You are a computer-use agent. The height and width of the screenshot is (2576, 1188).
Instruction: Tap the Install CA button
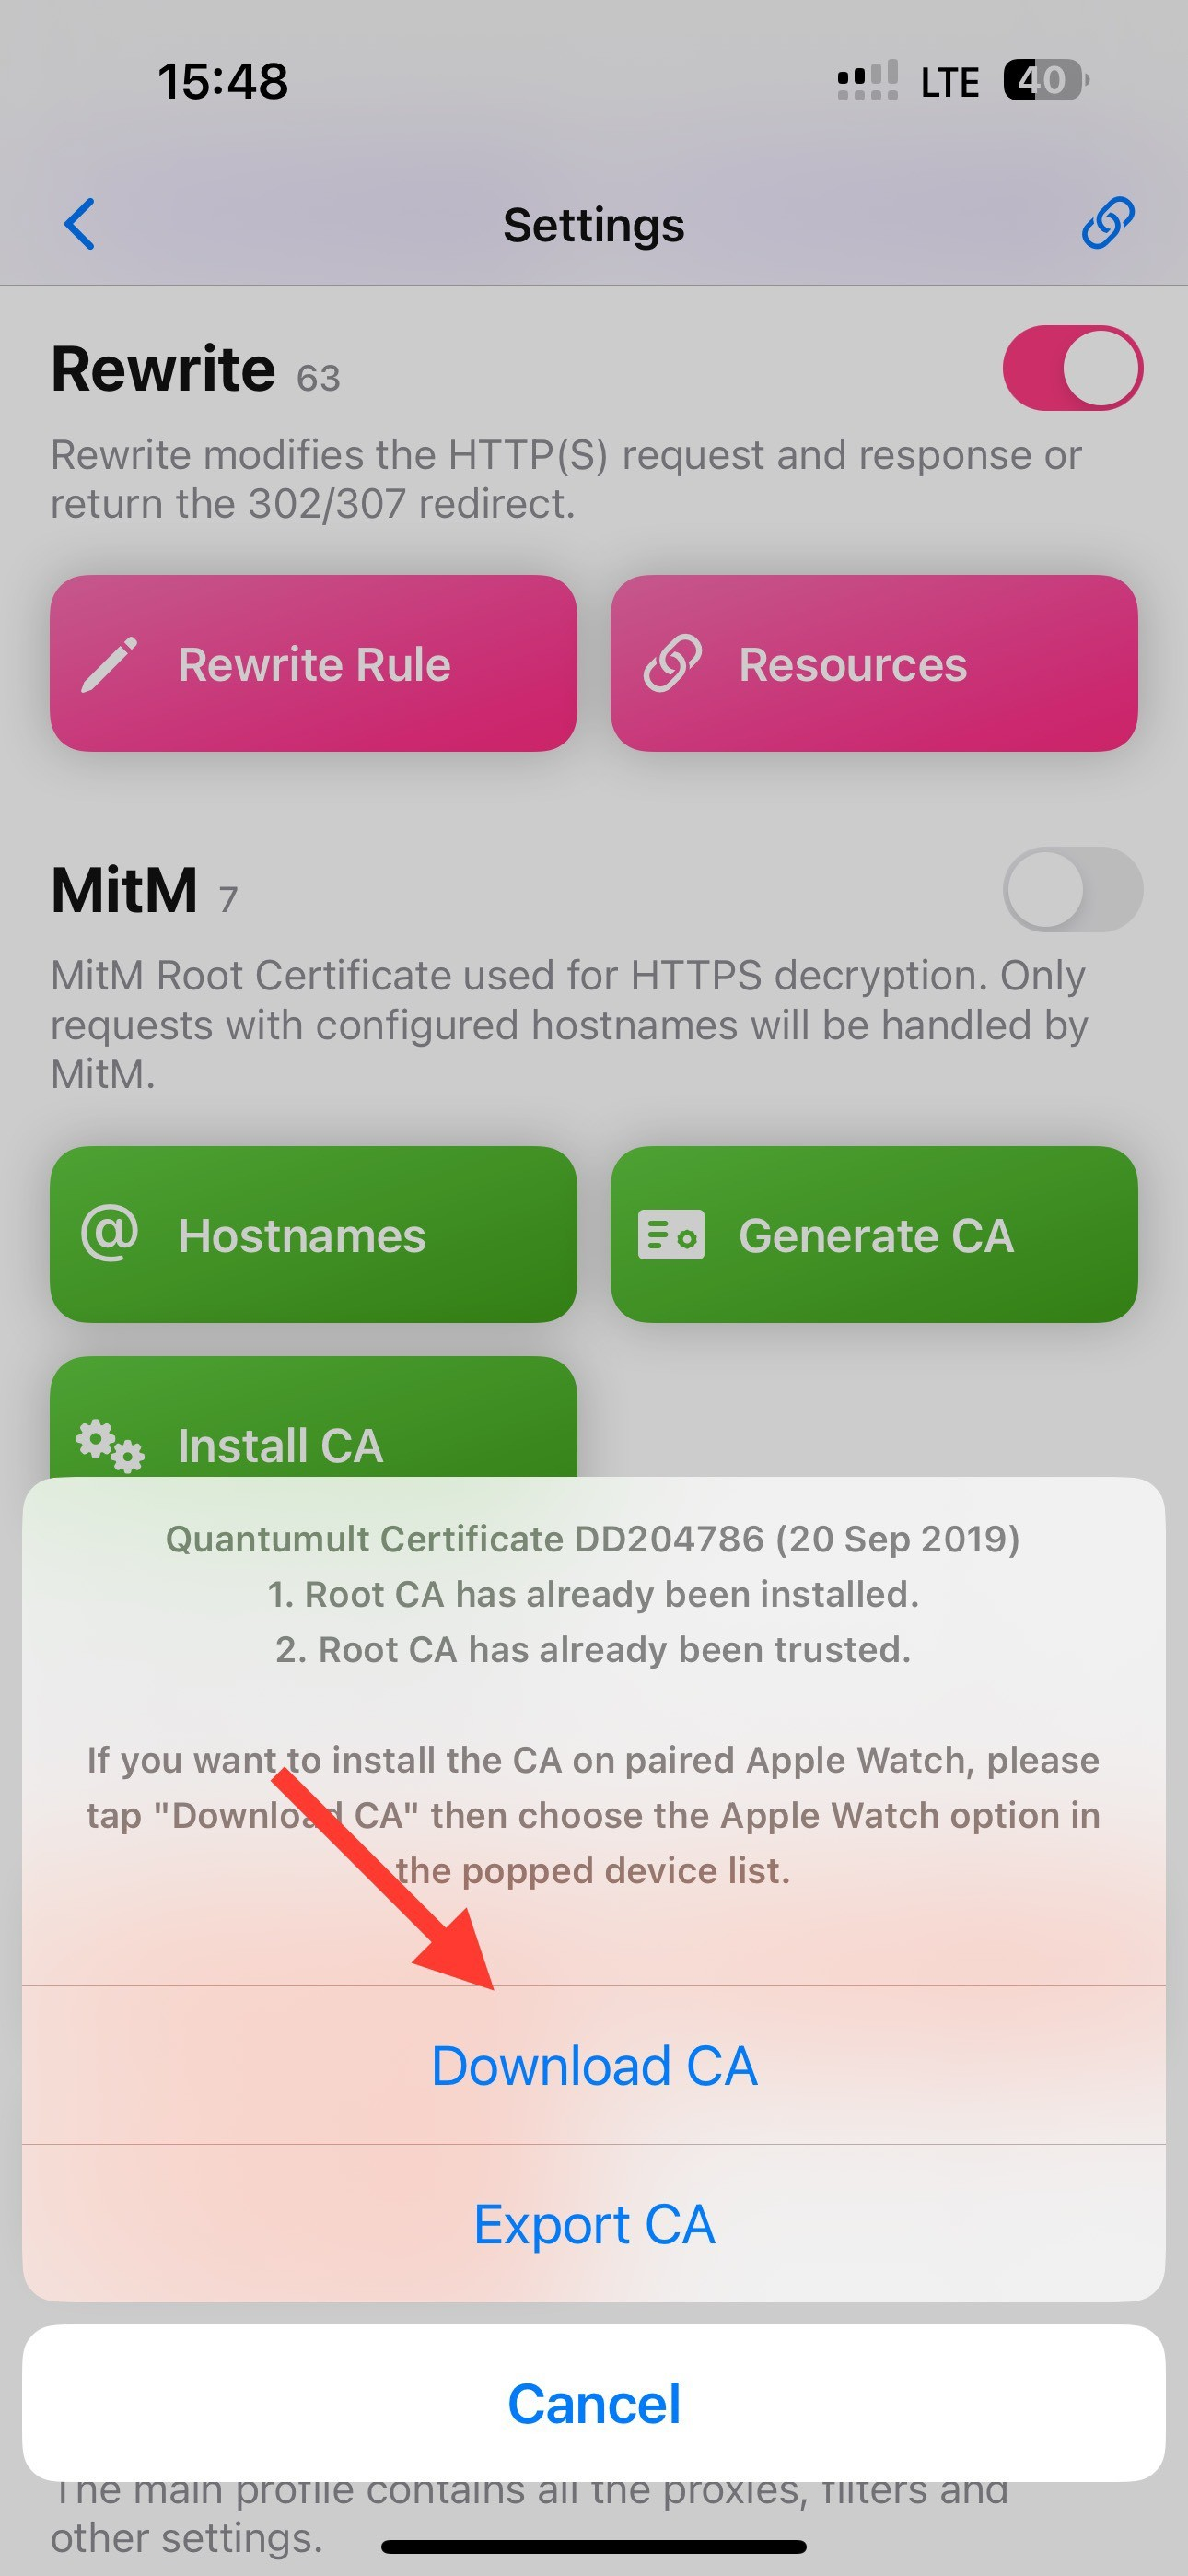point(313,1418)
